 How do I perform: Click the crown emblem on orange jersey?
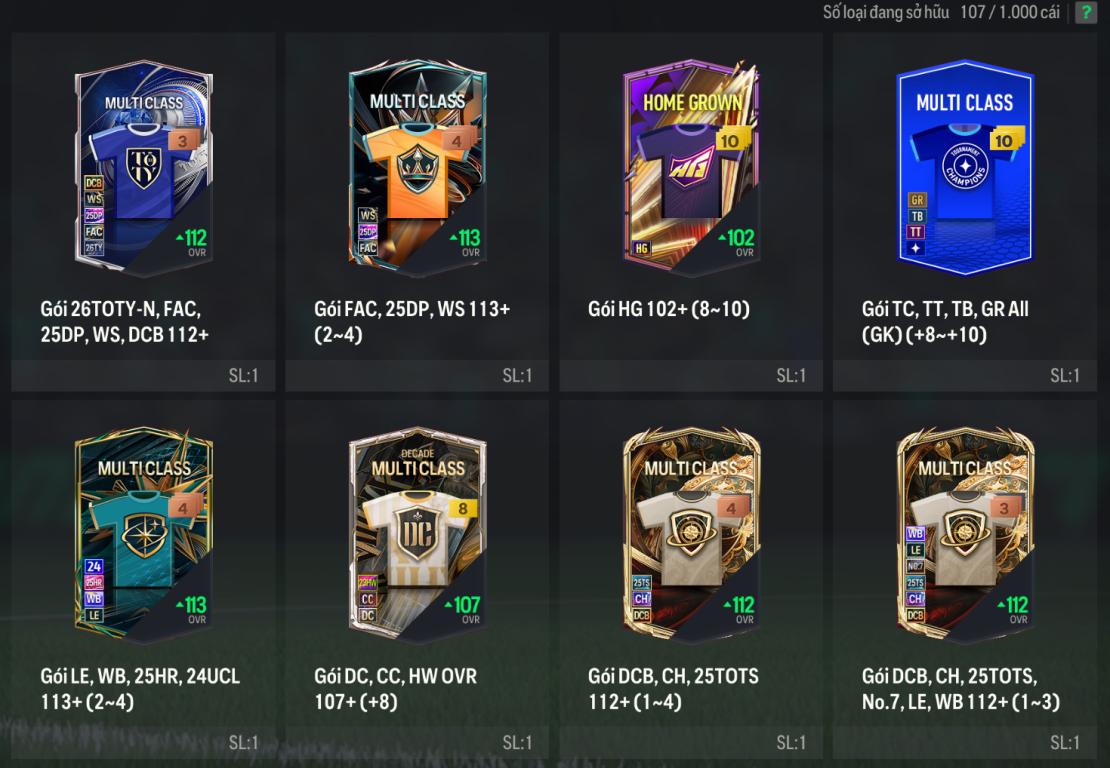418,168
